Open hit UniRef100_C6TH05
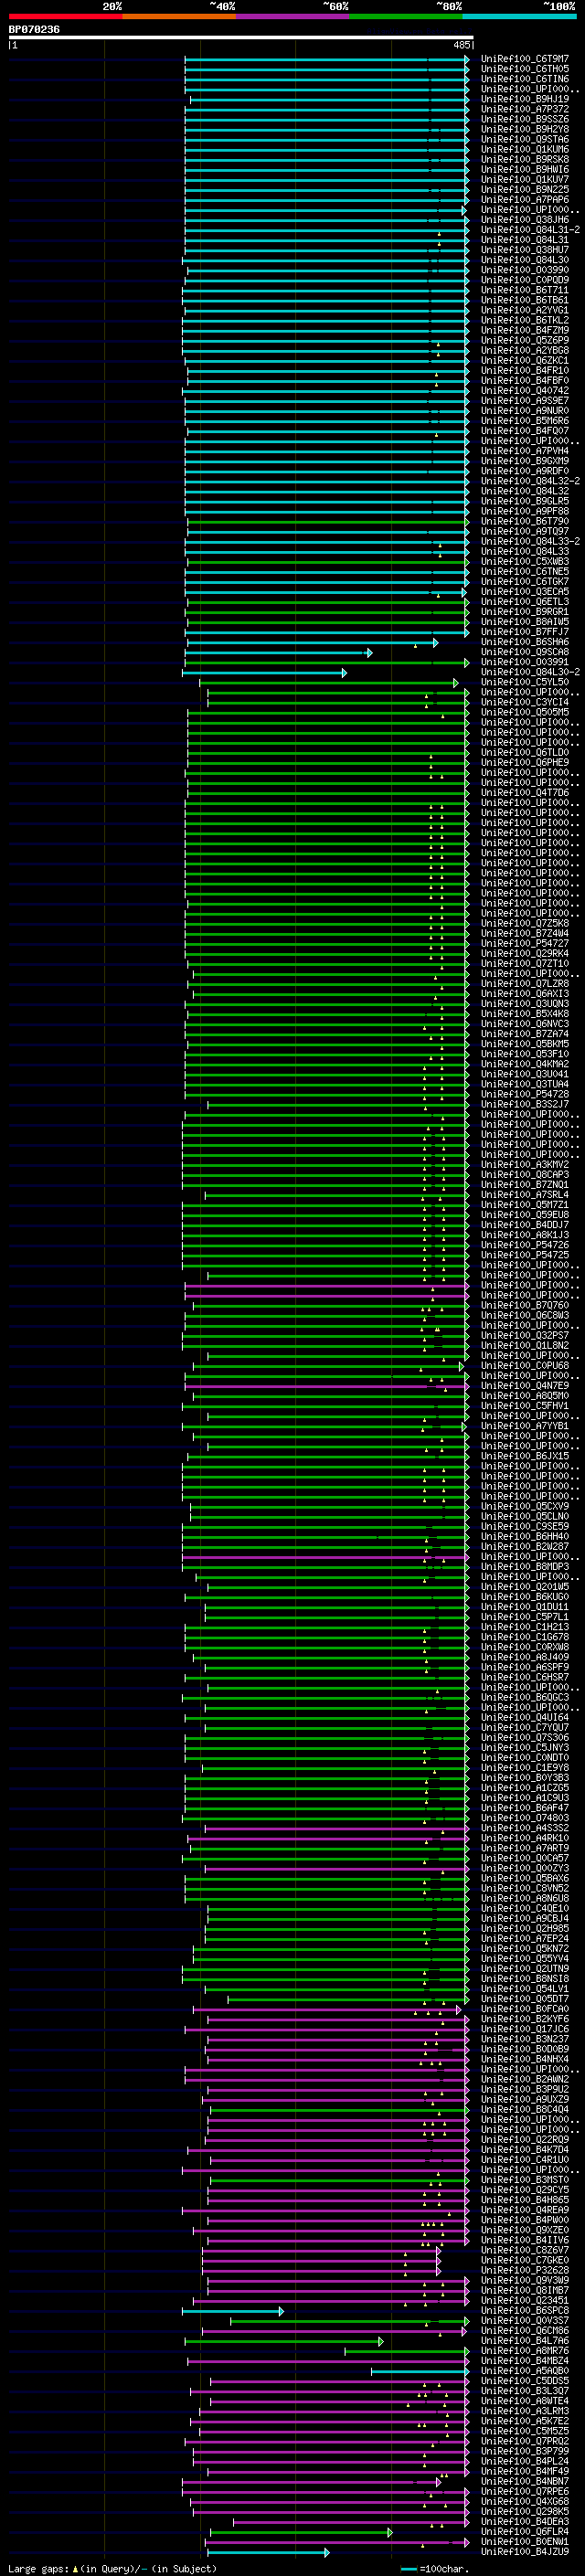The height and width of the screenshot is (2576, 585). tap(524, 69)
